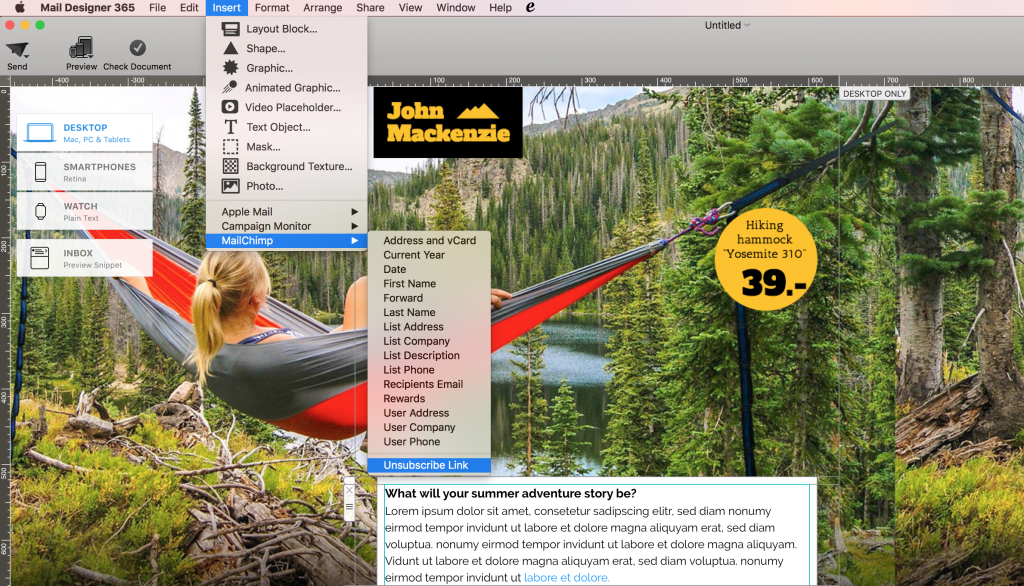Click the 'Retina' Smartphones subtitle

74,179
